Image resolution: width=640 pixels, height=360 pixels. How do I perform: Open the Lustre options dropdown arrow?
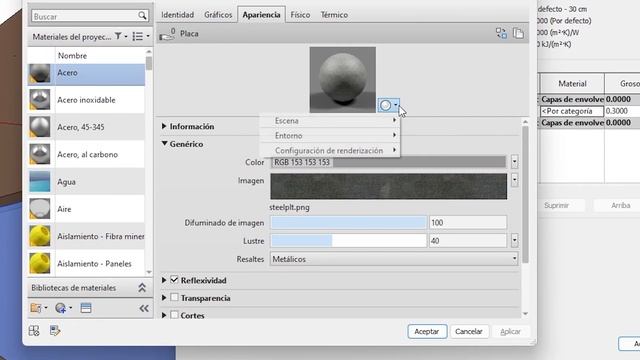click(514, 241)
